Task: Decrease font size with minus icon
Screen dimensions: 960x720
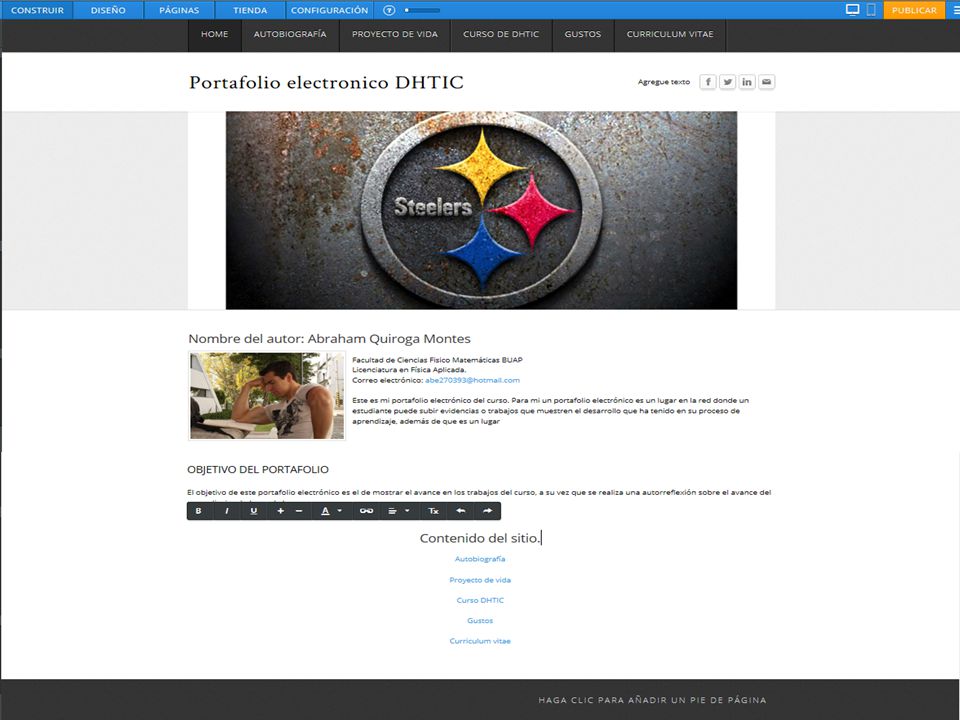Action: click(x=299, y=511)
